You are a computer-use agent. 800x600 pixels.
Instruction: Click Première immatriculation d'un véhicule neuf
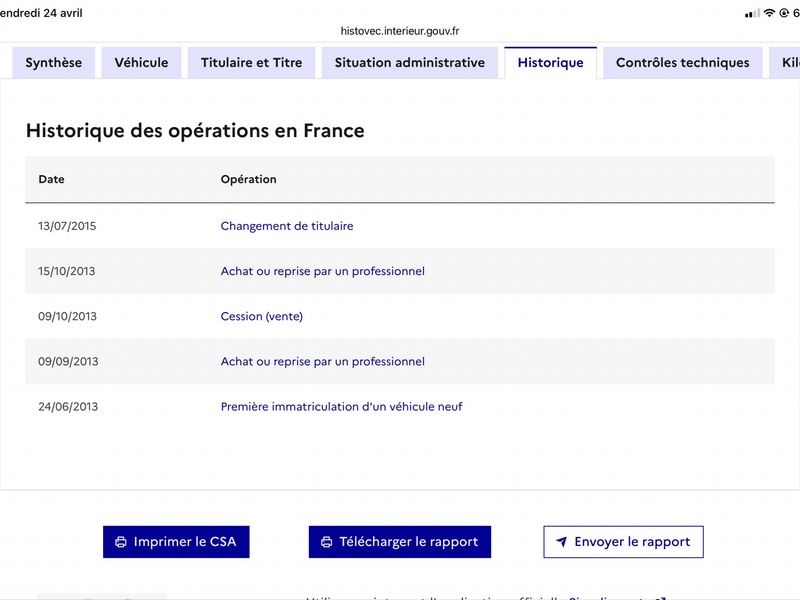point(341,407)
